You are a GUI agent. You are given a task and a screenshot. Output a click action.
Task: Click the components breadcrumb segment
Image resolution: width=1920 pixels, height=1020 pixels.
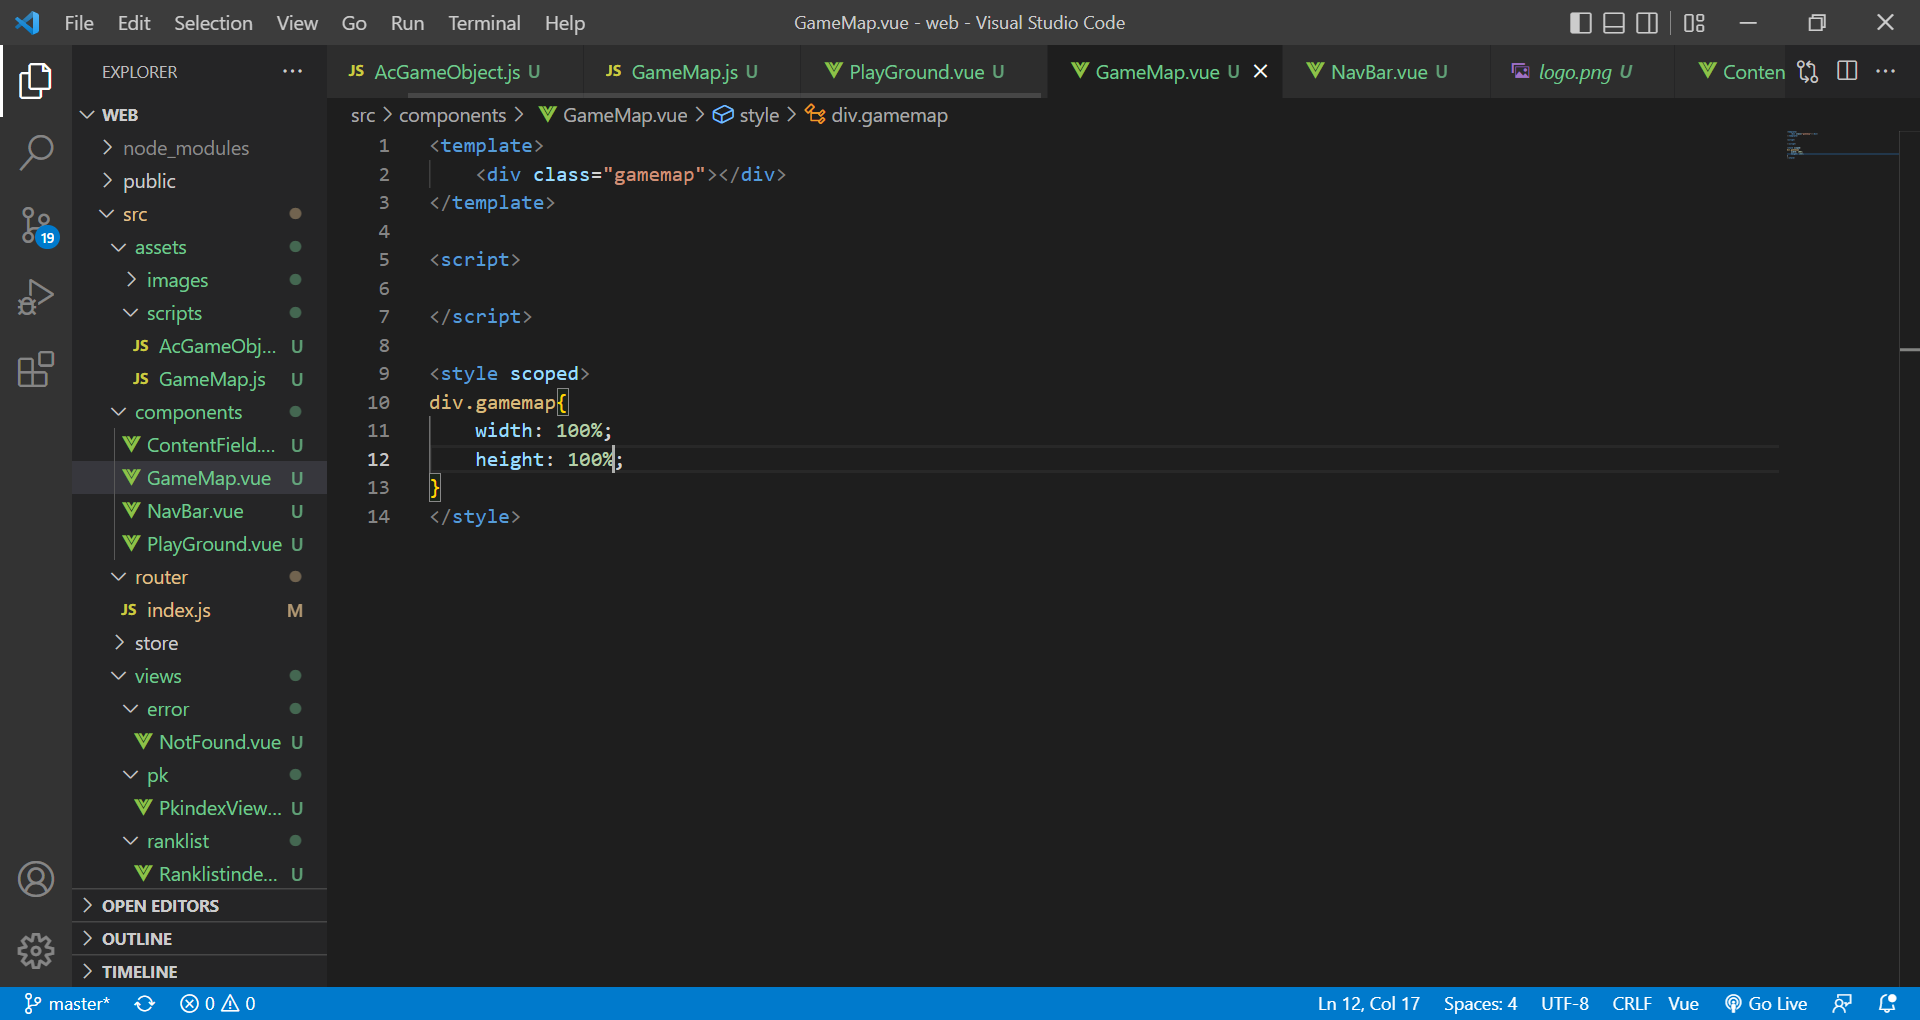tap(452, 115)
